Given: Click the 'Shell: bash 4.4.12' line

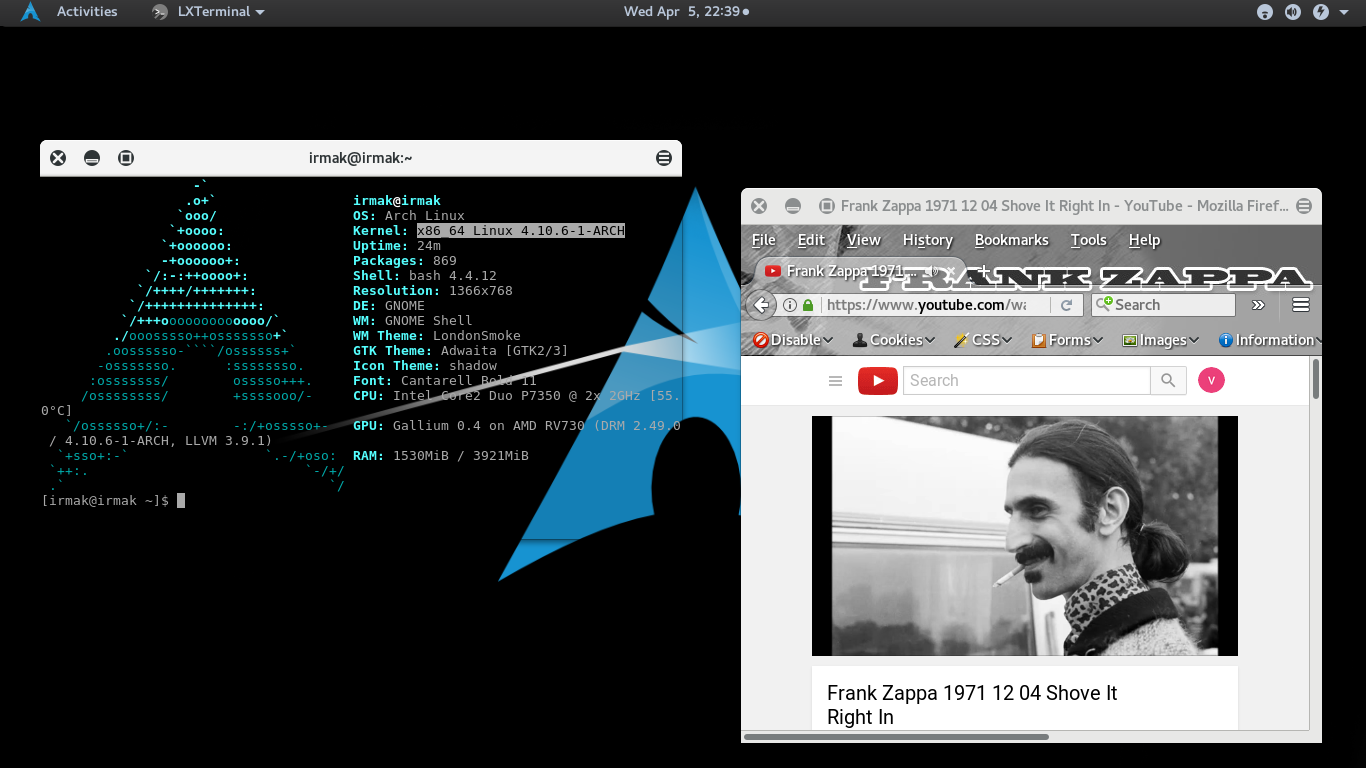Looking at the screenshot, I should pos(425,276).
